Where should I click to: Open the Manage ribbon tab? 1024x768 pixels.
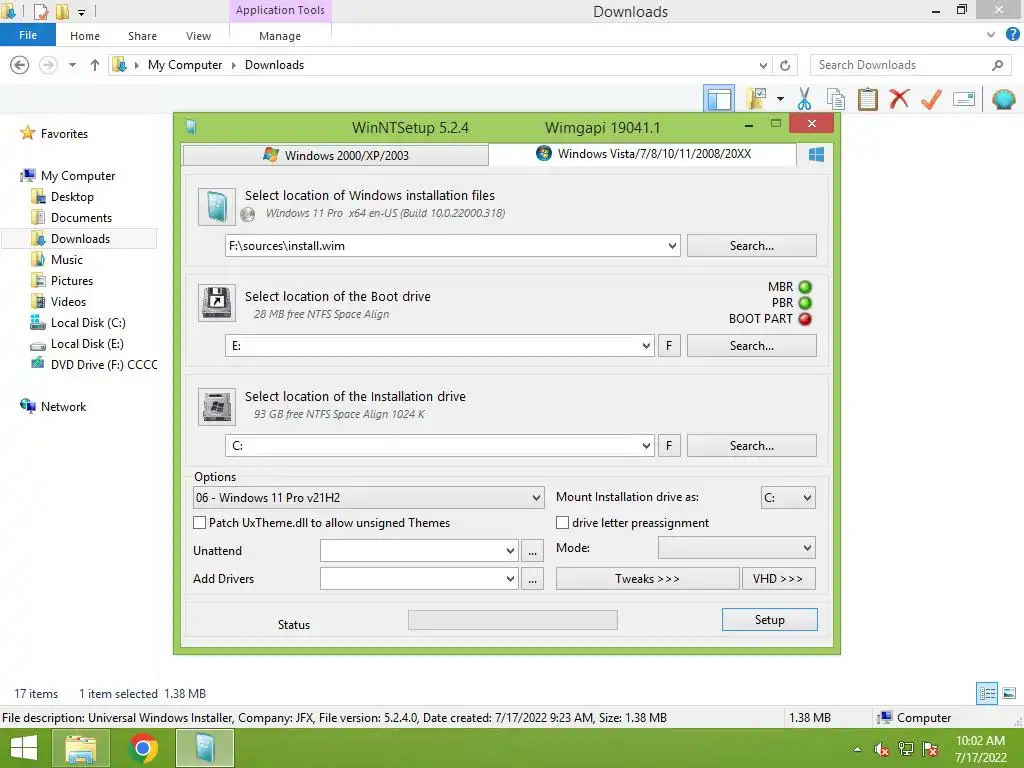pos(280,36)
